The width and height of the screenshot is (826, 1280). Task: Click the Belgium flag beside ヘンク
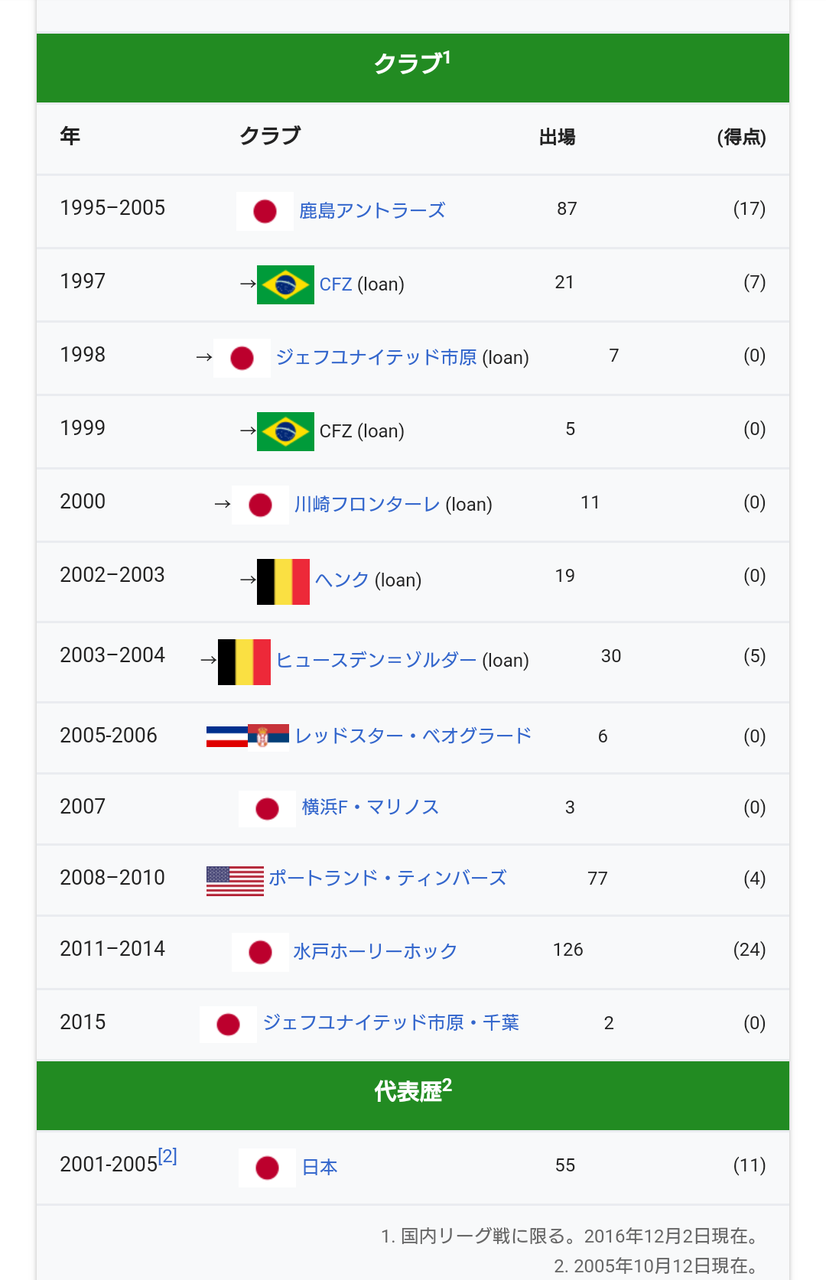click(284, 582)
